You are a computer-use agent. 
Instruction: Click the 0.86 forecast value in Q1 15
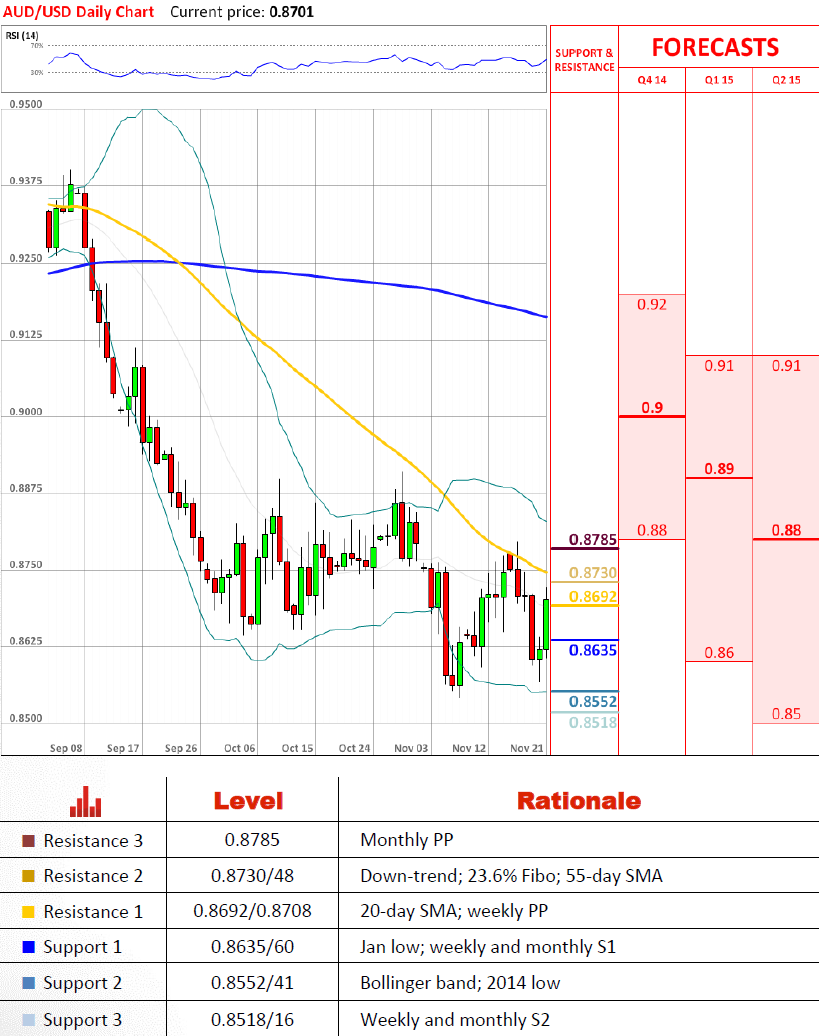tap(719, 653)
